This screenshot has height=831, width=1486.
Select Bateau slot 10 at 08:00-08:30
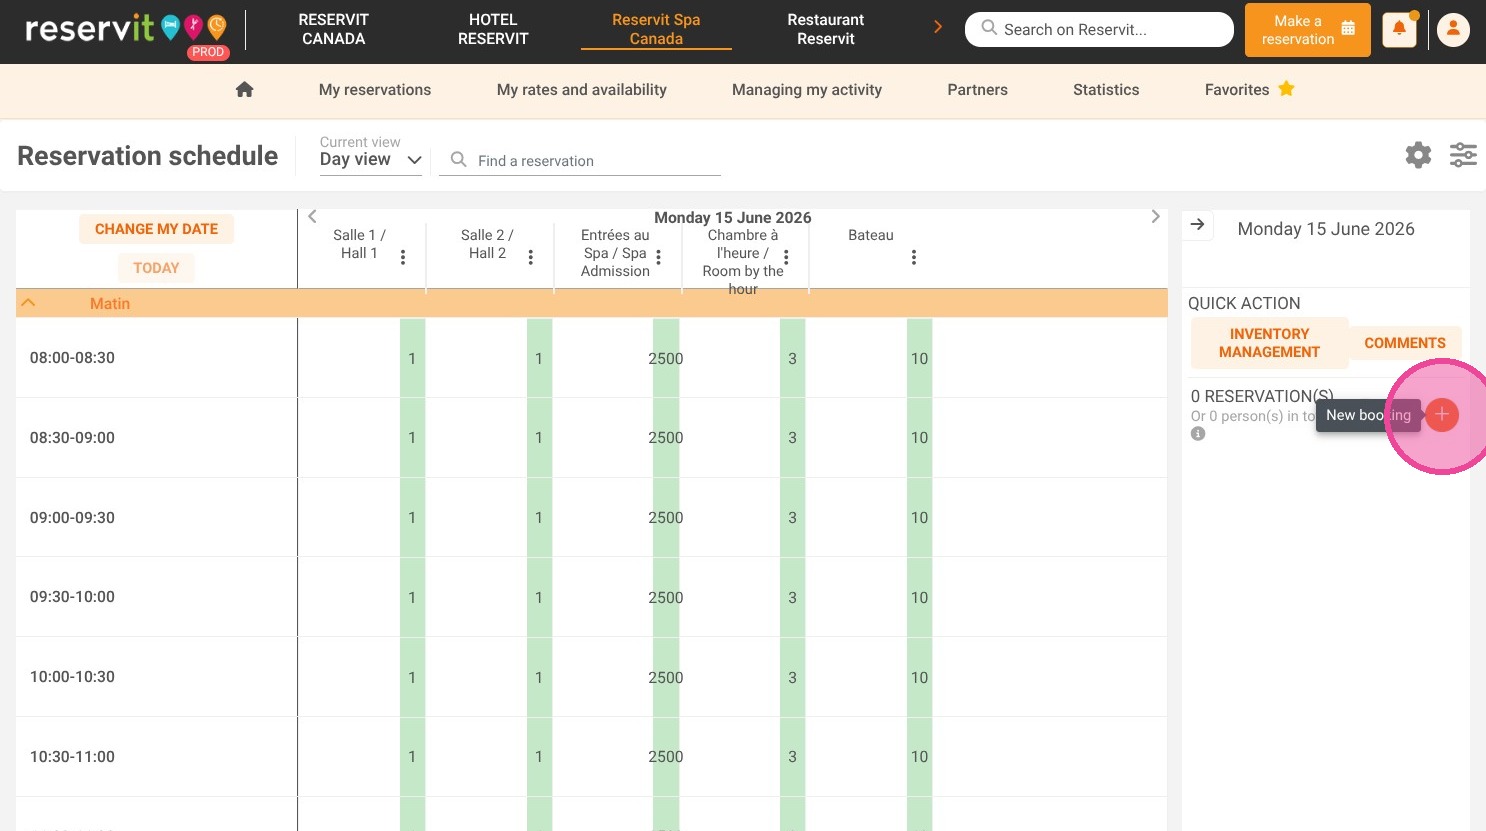[919, 358]
